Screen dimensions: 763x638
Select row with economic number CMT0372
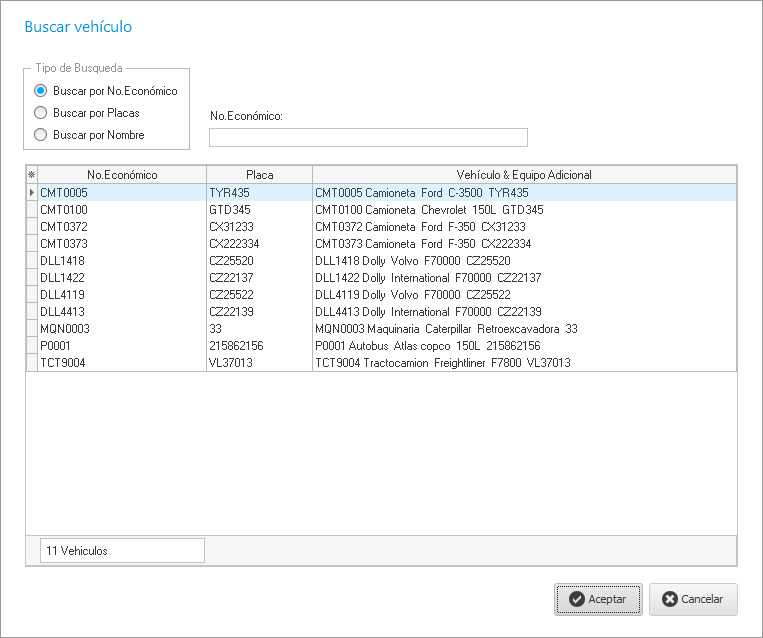point(122,227)
